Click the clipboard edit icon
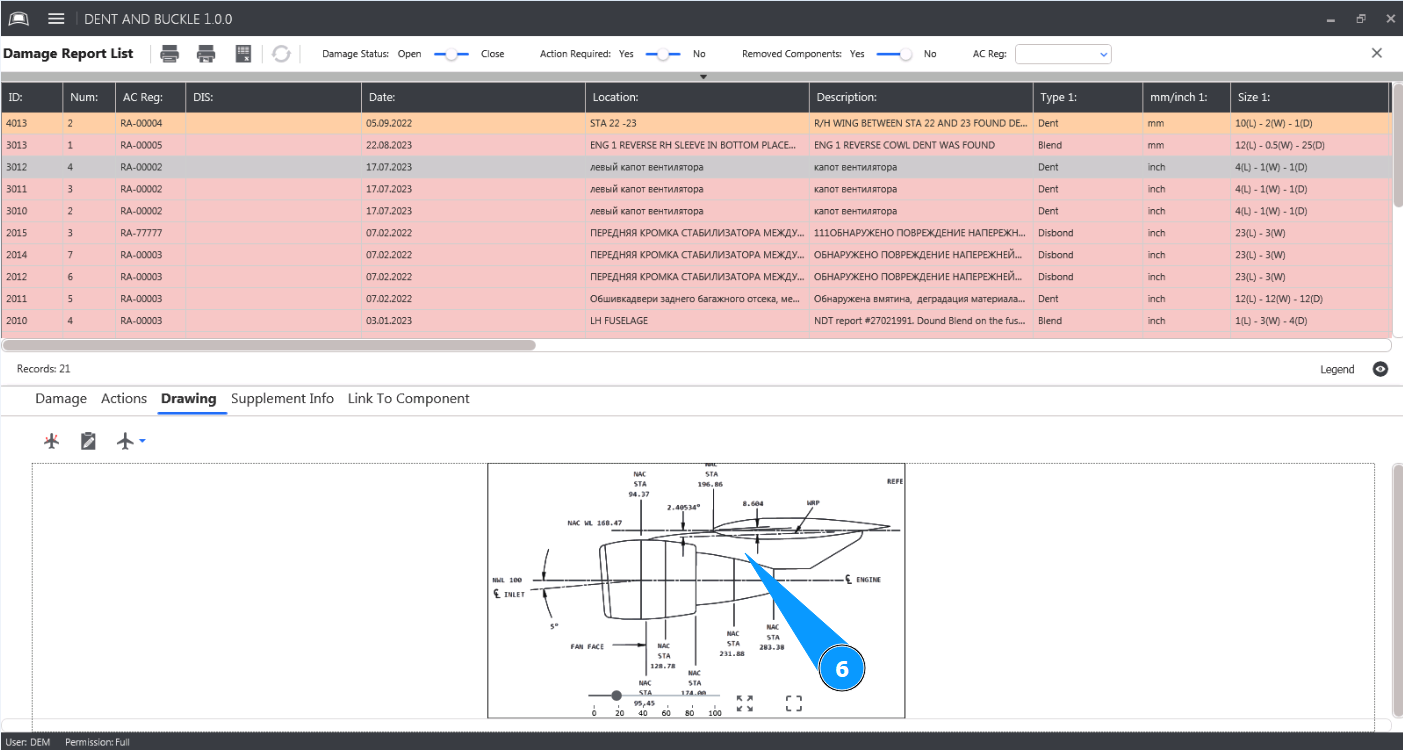The image size is (1403, 750). point(88,441)
